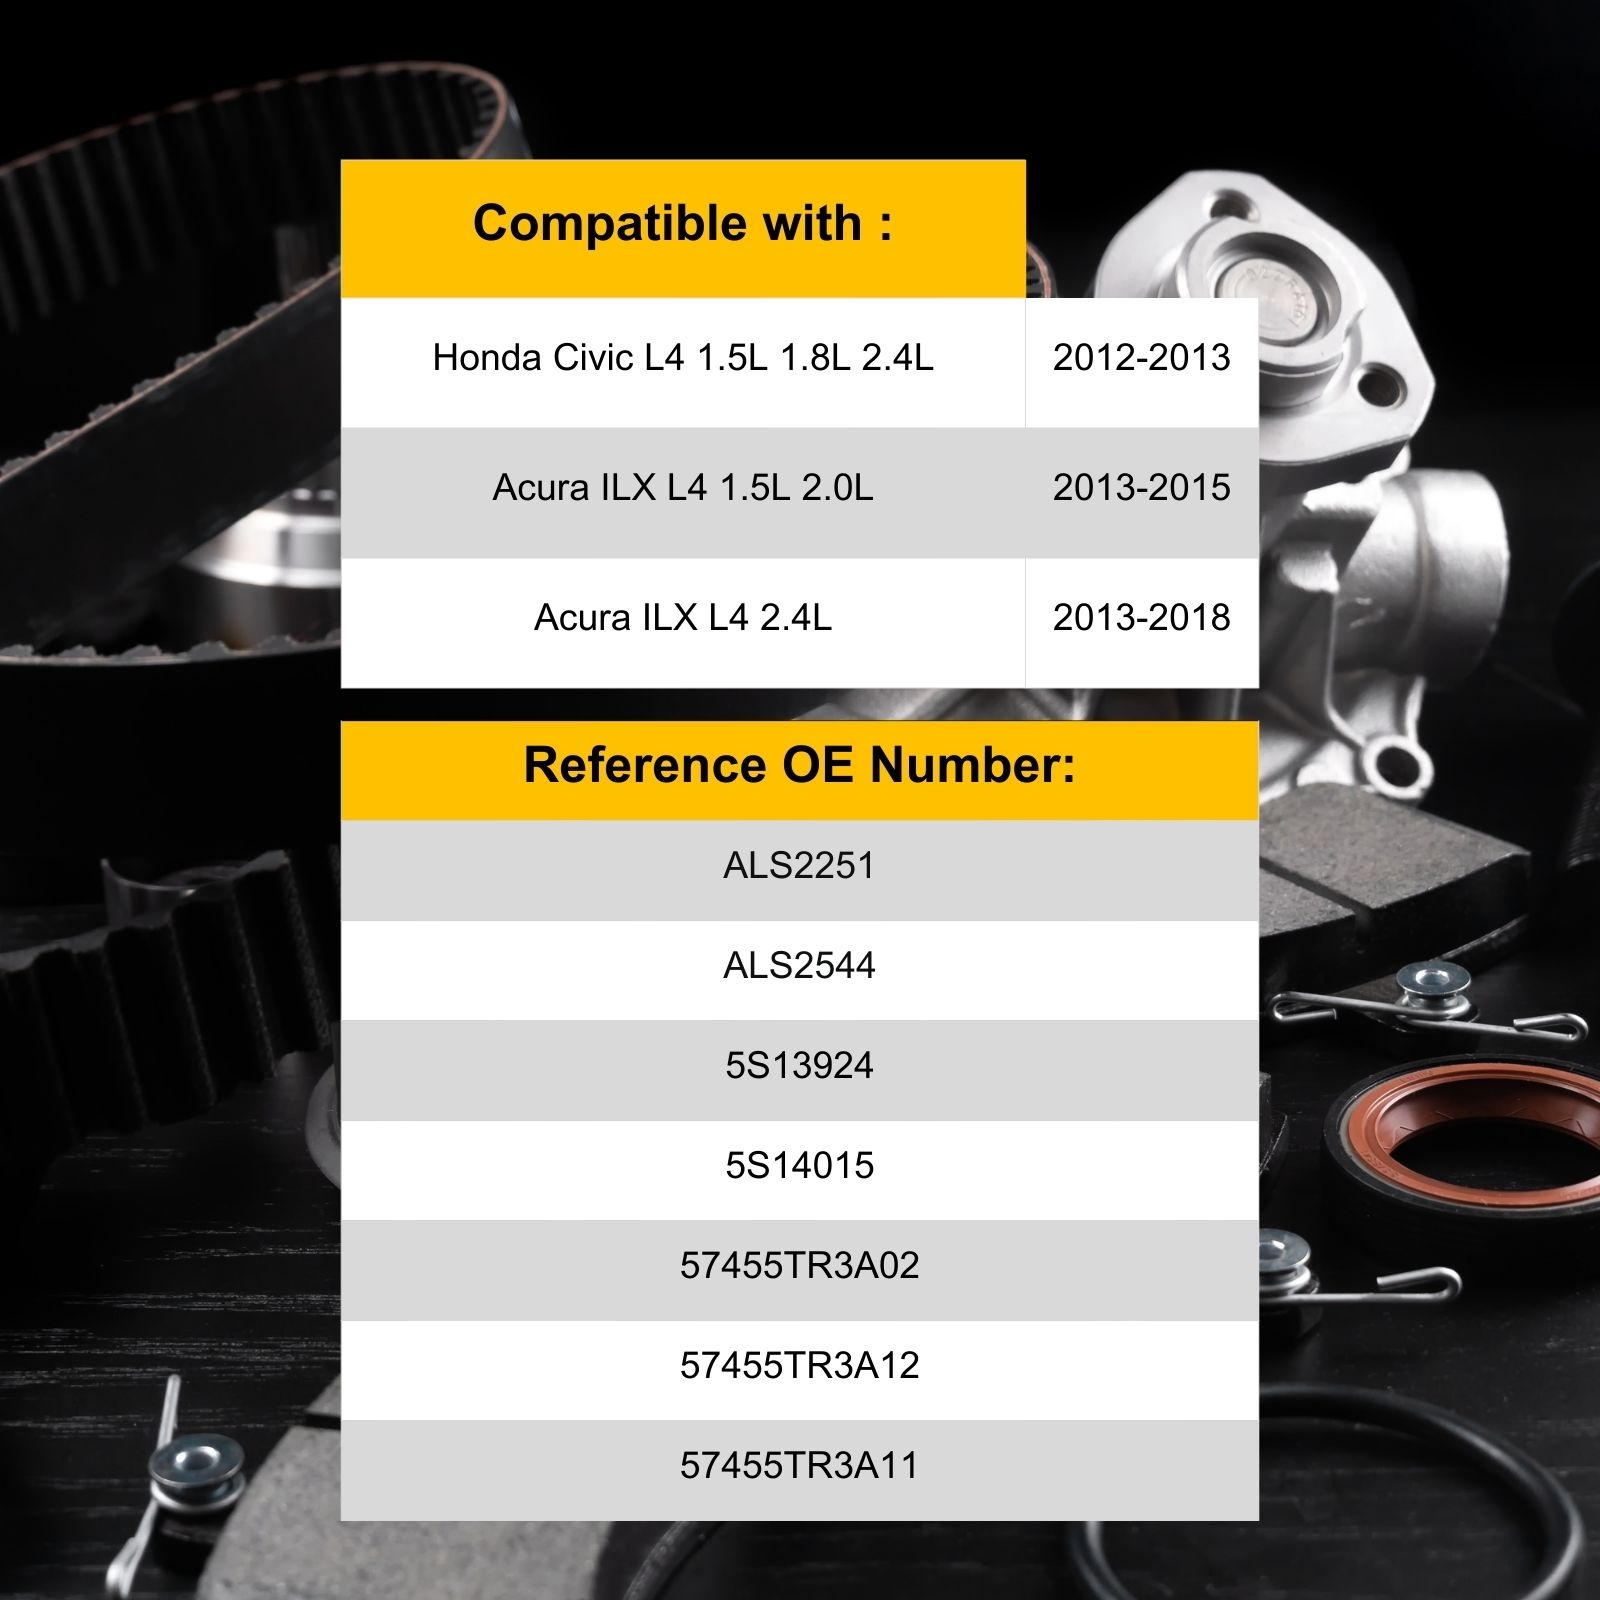The height and width of the screenshot is (1600, 1600).
Task: Select part number 57455TR3A12
Action: 799,1367
